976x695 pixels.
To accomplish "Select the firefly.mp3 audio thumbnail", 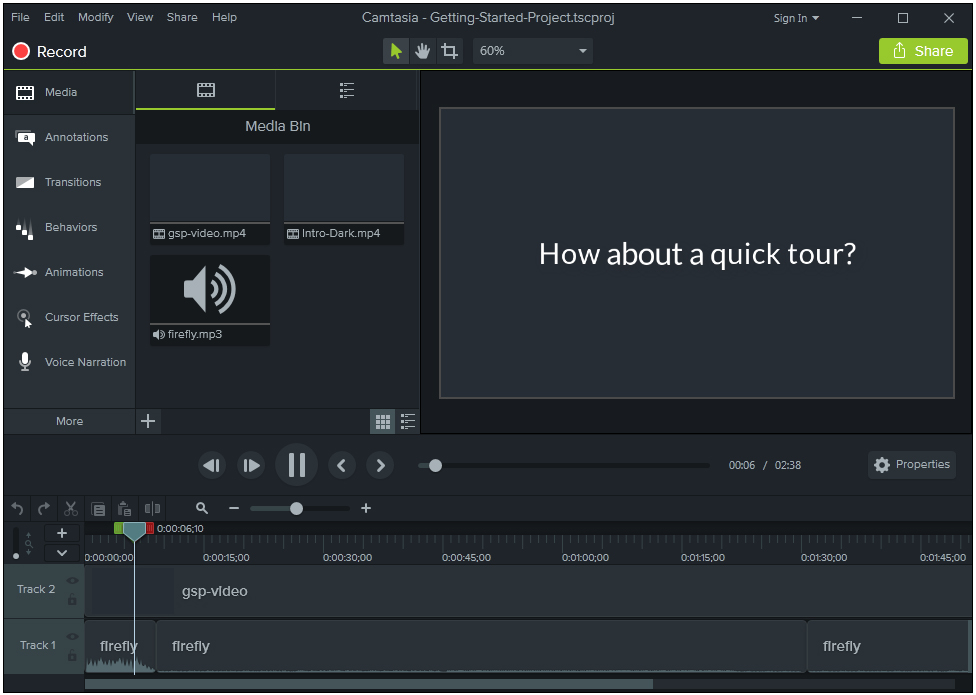I will tap(210, 300).
